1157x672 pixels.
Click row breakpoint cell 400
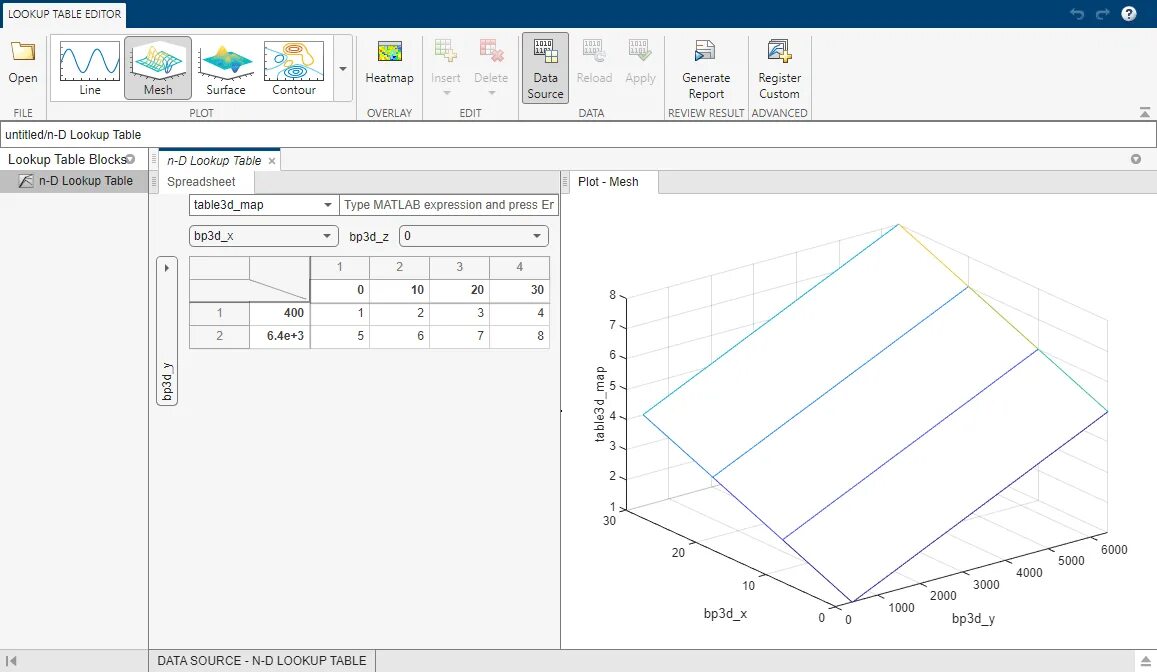click(280, 313)
